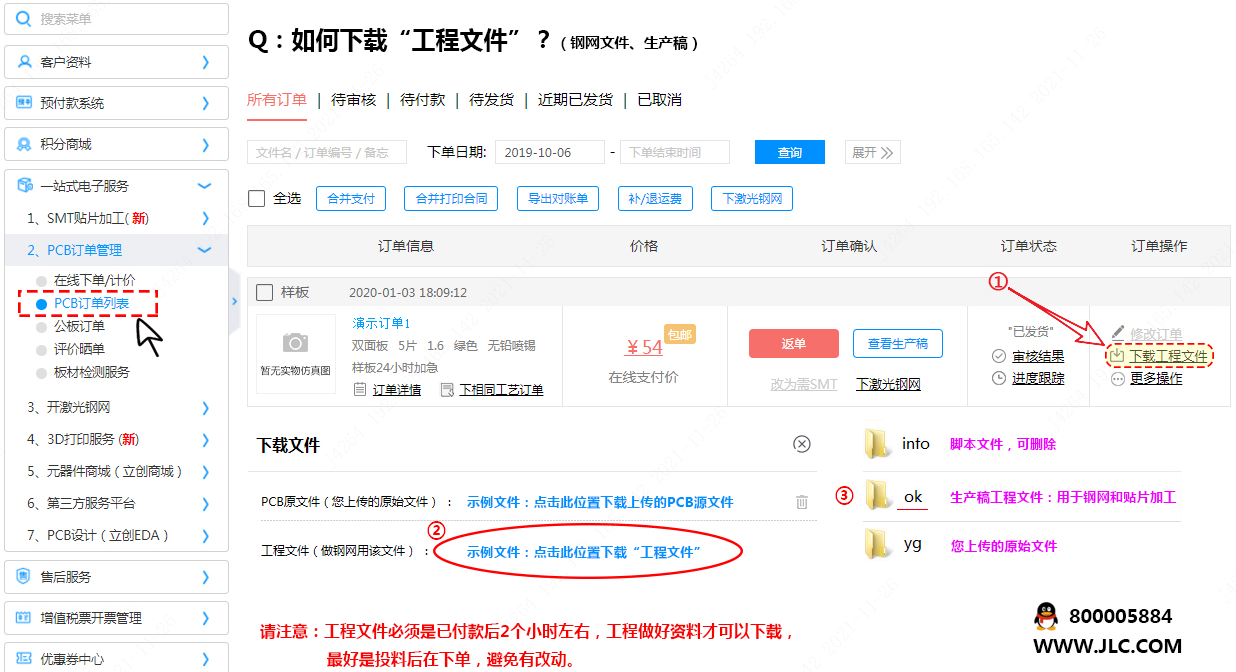The width and height of the screenshot is (1236, 672).
Task: Click the blue 查询 button
Action: [789, 152]
